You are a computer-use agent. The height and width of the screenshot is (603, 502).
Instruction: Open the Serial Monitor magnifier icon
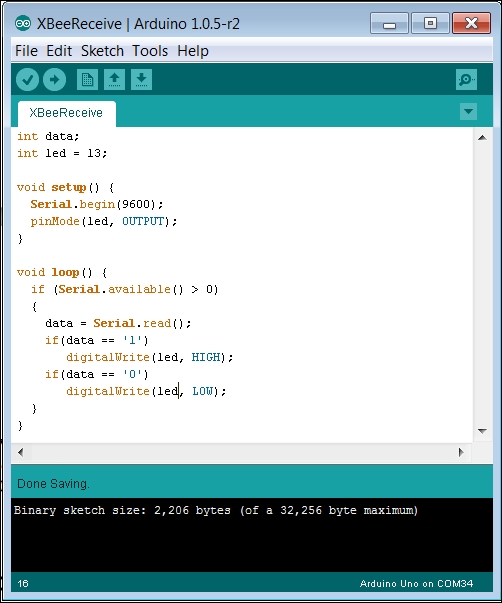point(466,80)
